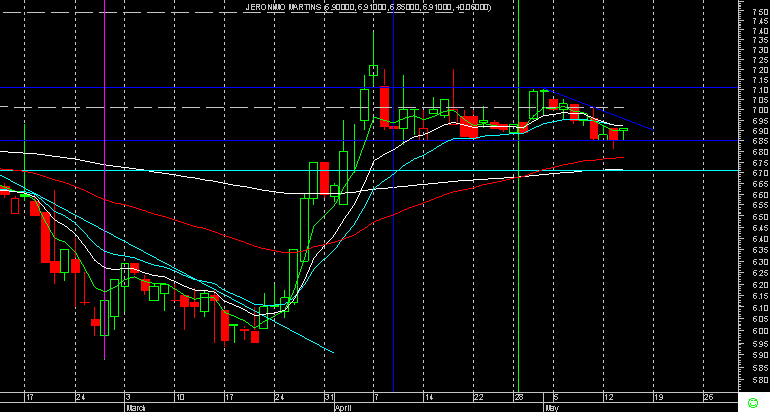
Task: Click the May month label
Action: [x=551, y=408]
